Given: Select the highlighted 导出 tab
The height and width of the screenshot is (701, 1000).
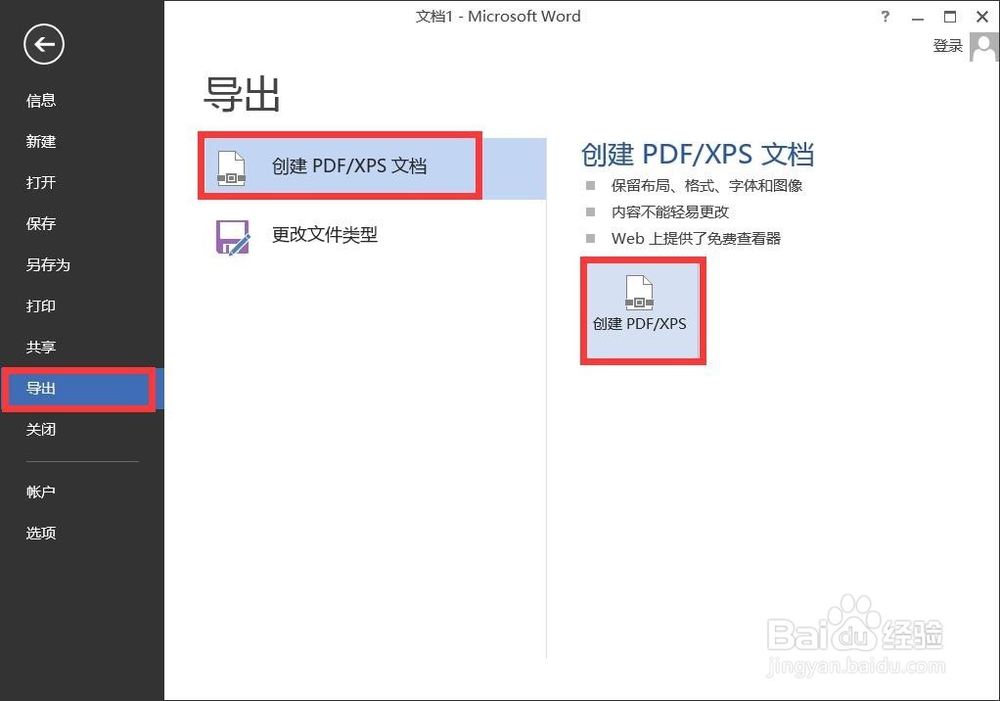Looking at the screenshot, I should point(82,388).
